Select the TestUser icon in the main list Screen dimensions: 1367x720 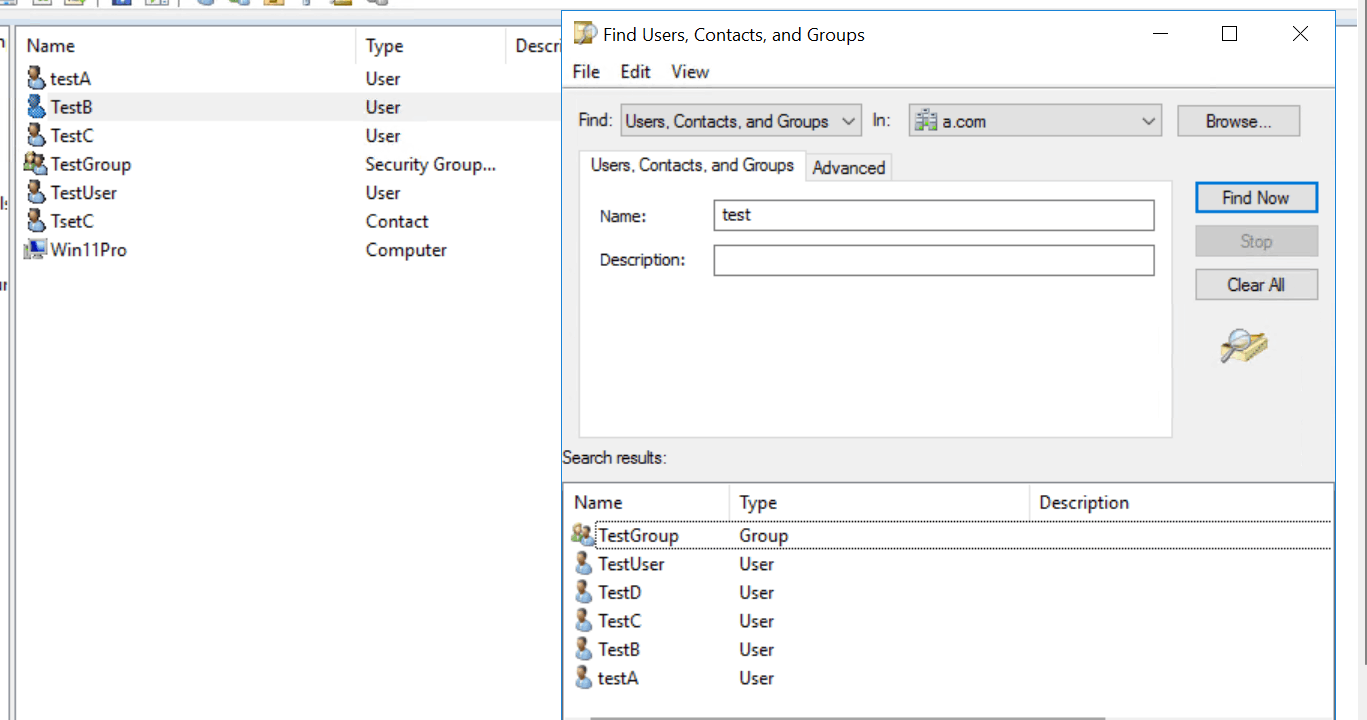(36, 192)
